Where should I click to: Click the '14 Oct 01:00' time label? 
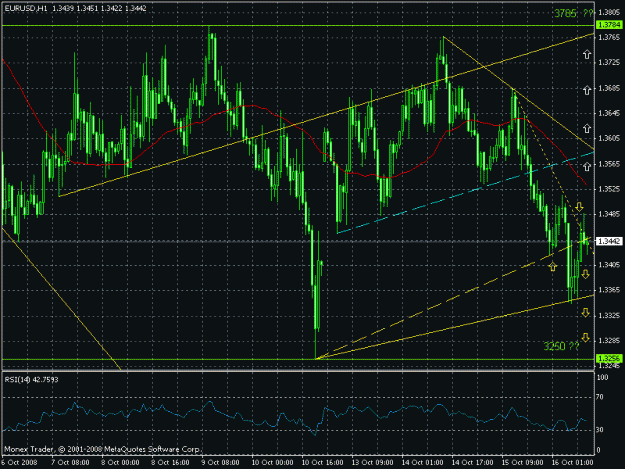pos(422,462)
